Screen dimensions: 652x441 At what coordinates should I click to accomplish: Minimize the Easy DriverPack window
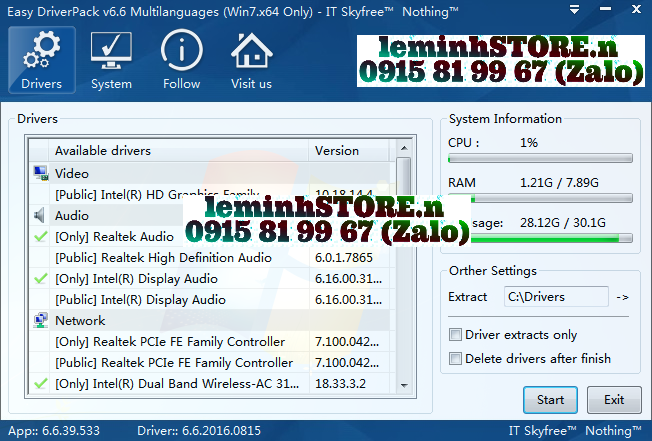click(x=605, y=9)
